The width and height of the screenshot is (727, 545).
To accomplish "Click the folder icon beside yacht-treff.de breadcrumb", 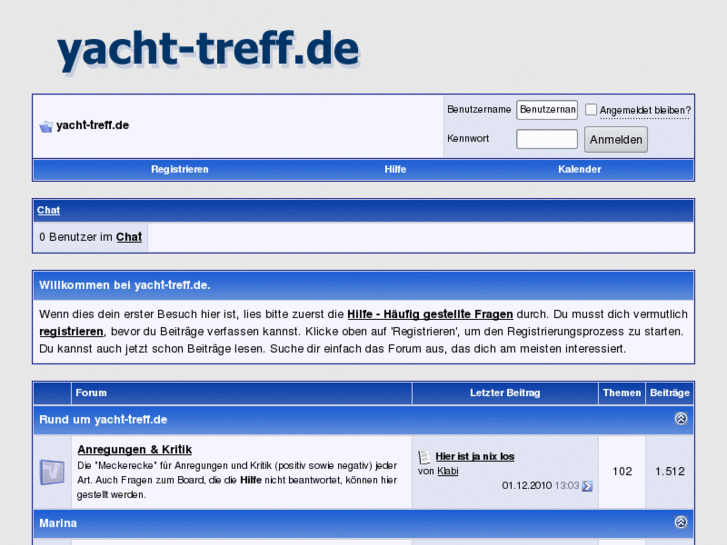I will pyautogui.click(x=46, y=126).
